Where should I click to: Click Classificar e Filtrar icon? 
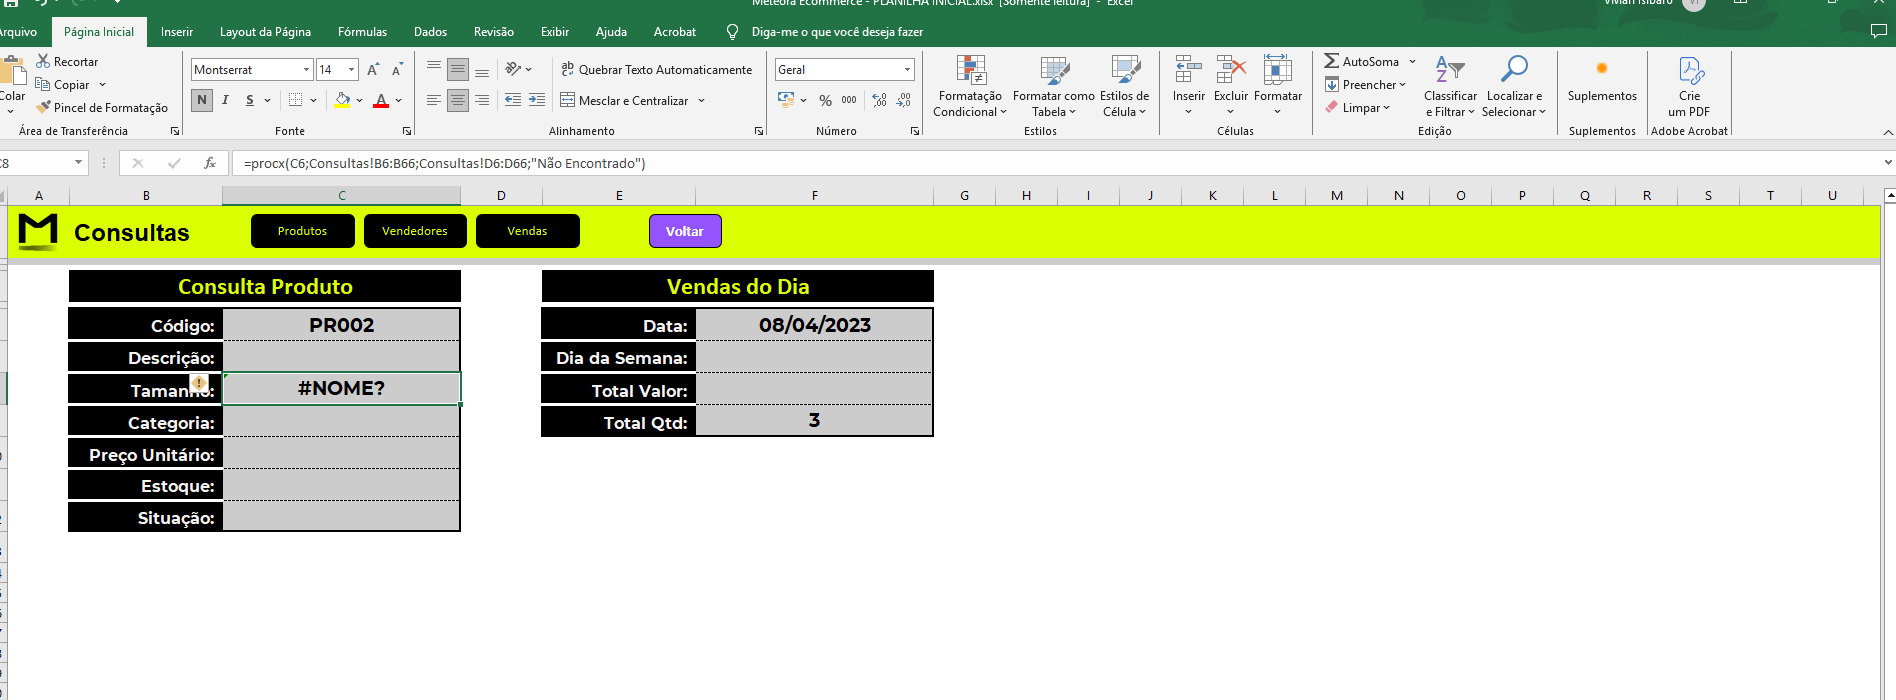pos(1450,70)
